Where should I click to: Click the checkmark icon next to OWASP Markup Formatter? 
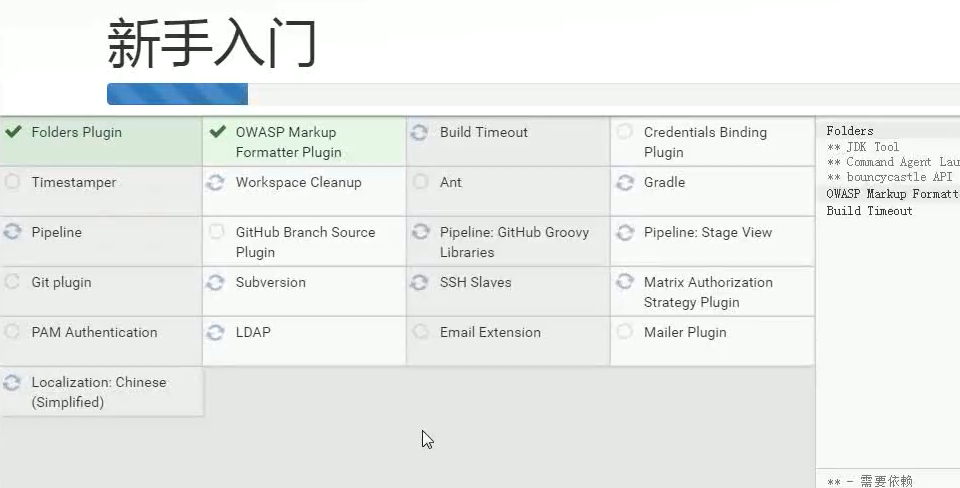click(217, 132)
